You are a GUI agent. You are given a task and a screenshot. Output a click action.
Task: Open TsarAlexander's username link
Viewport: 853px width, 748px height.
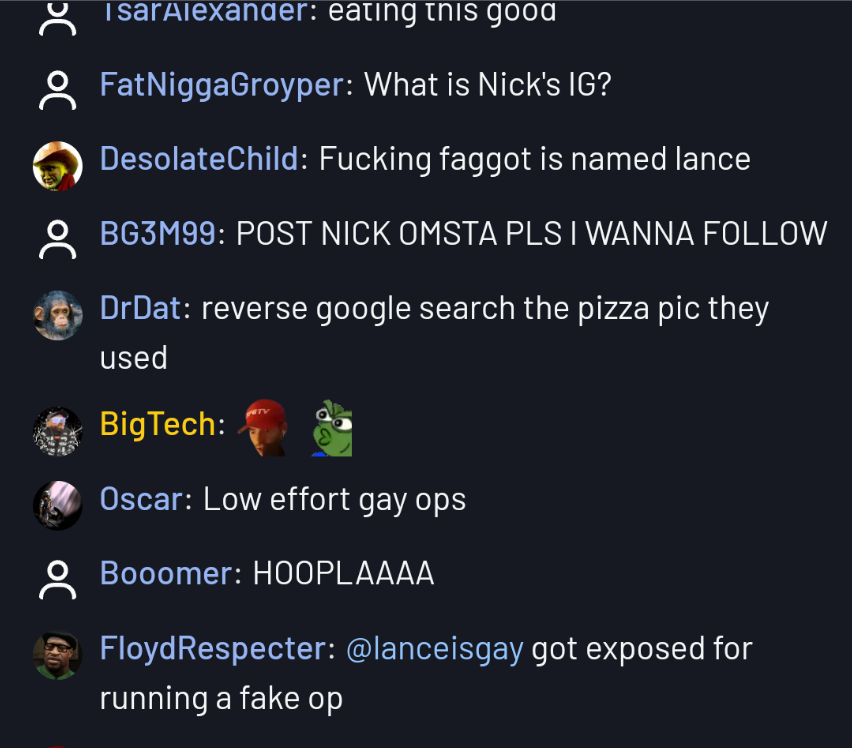click(x=205, y=11)
